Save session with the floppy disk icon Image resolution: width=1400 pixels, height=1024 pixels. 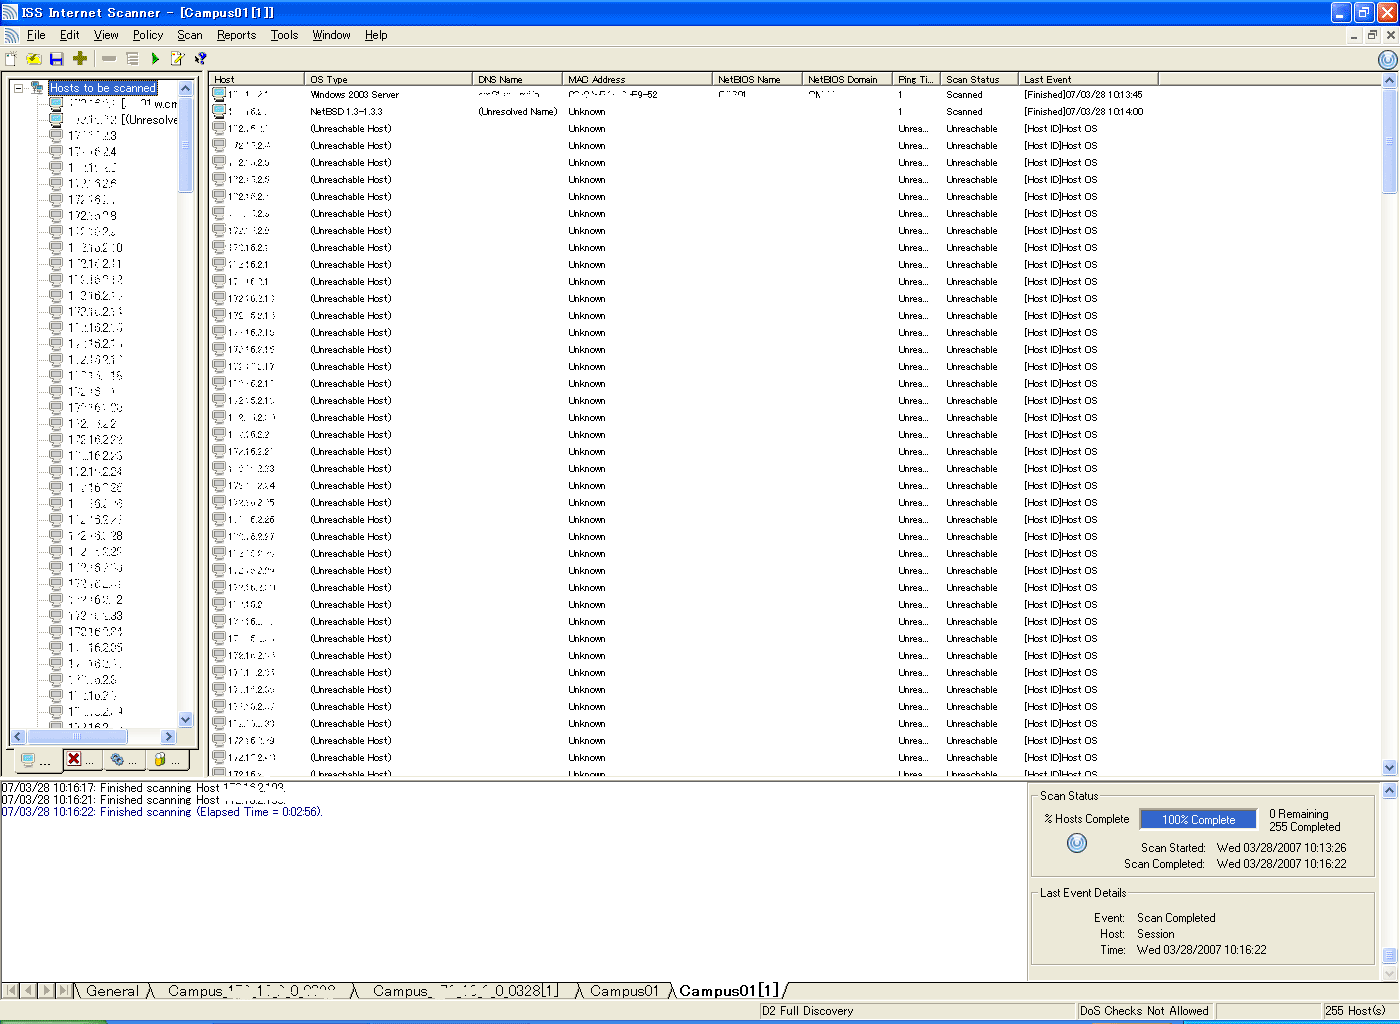[x=56, y=59]
